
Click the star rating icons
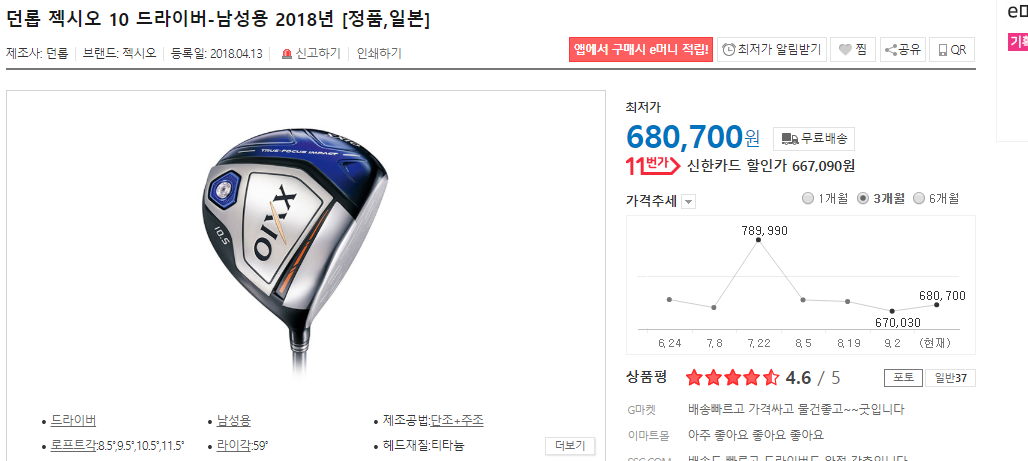pyautogui.click(x=732, y=378)
